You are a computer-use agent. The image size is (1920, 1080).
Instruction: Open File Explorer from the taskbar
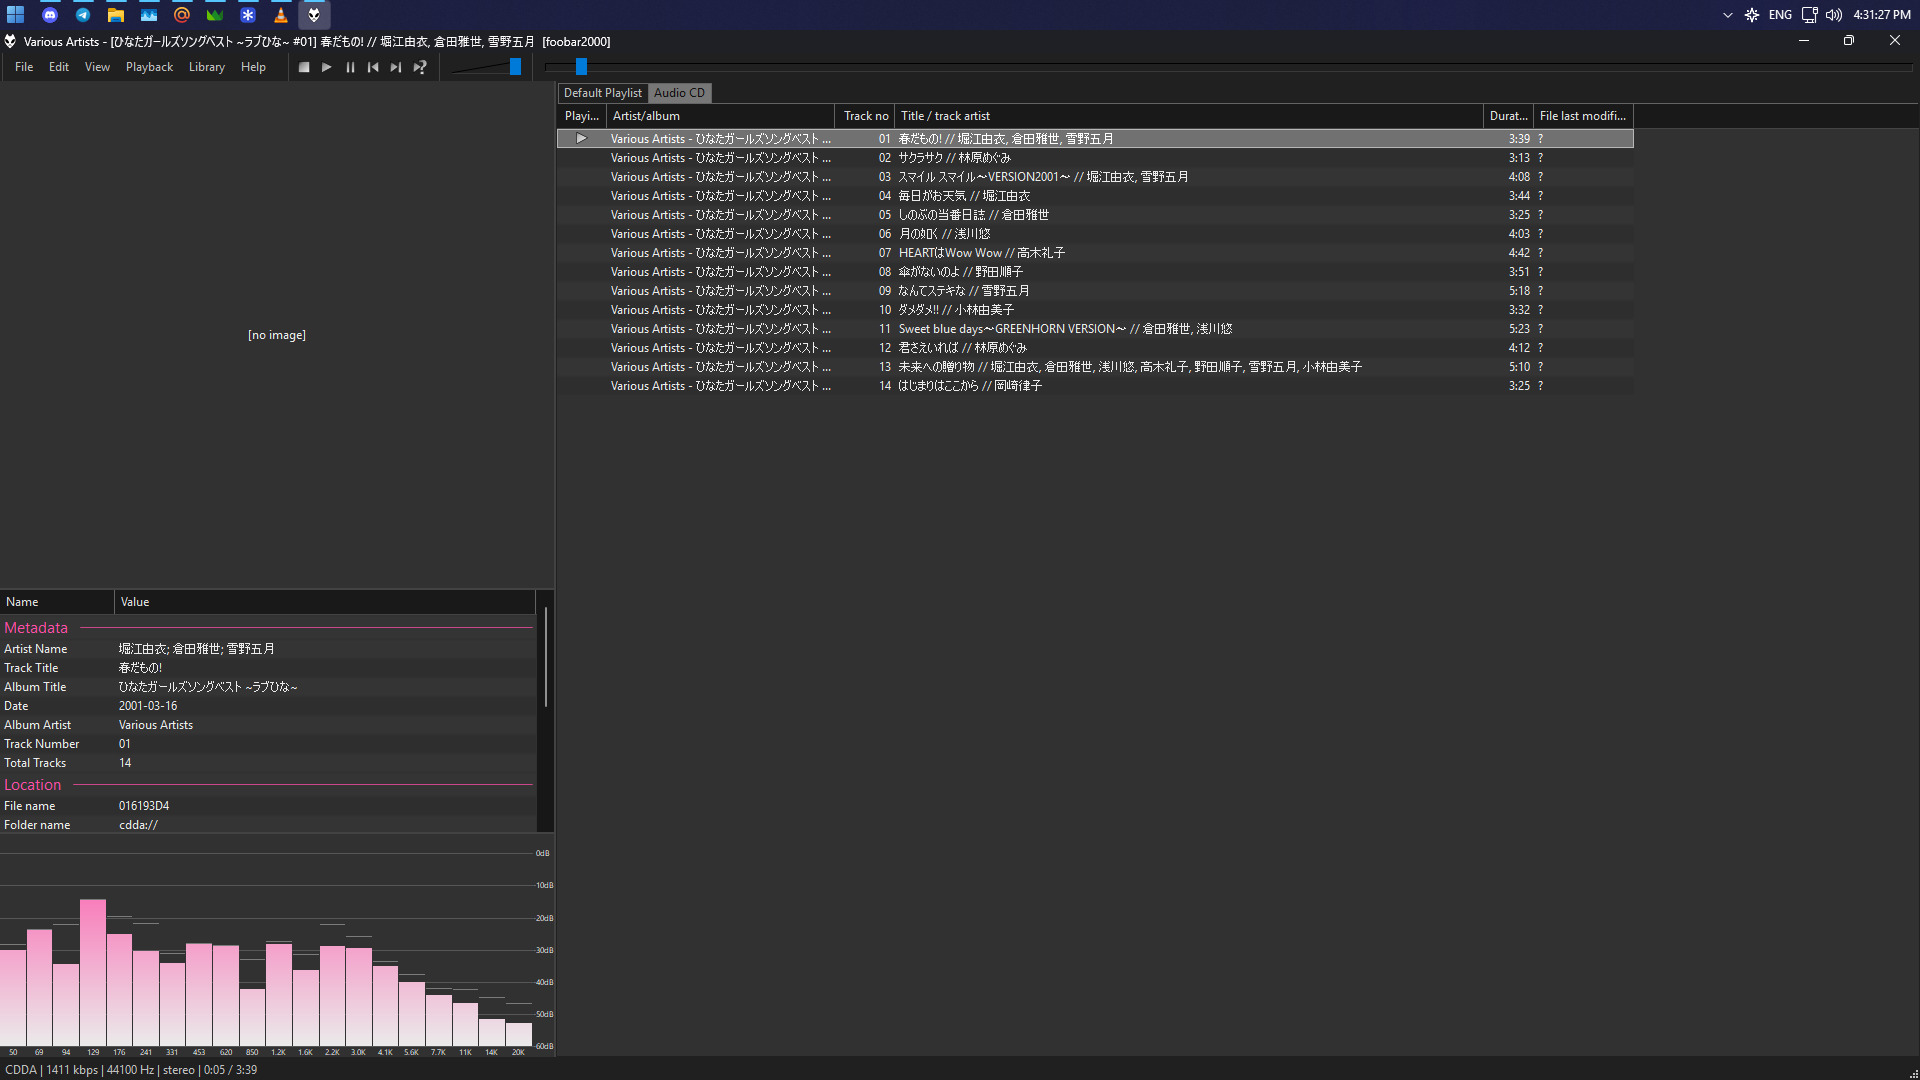coord(116,15)
